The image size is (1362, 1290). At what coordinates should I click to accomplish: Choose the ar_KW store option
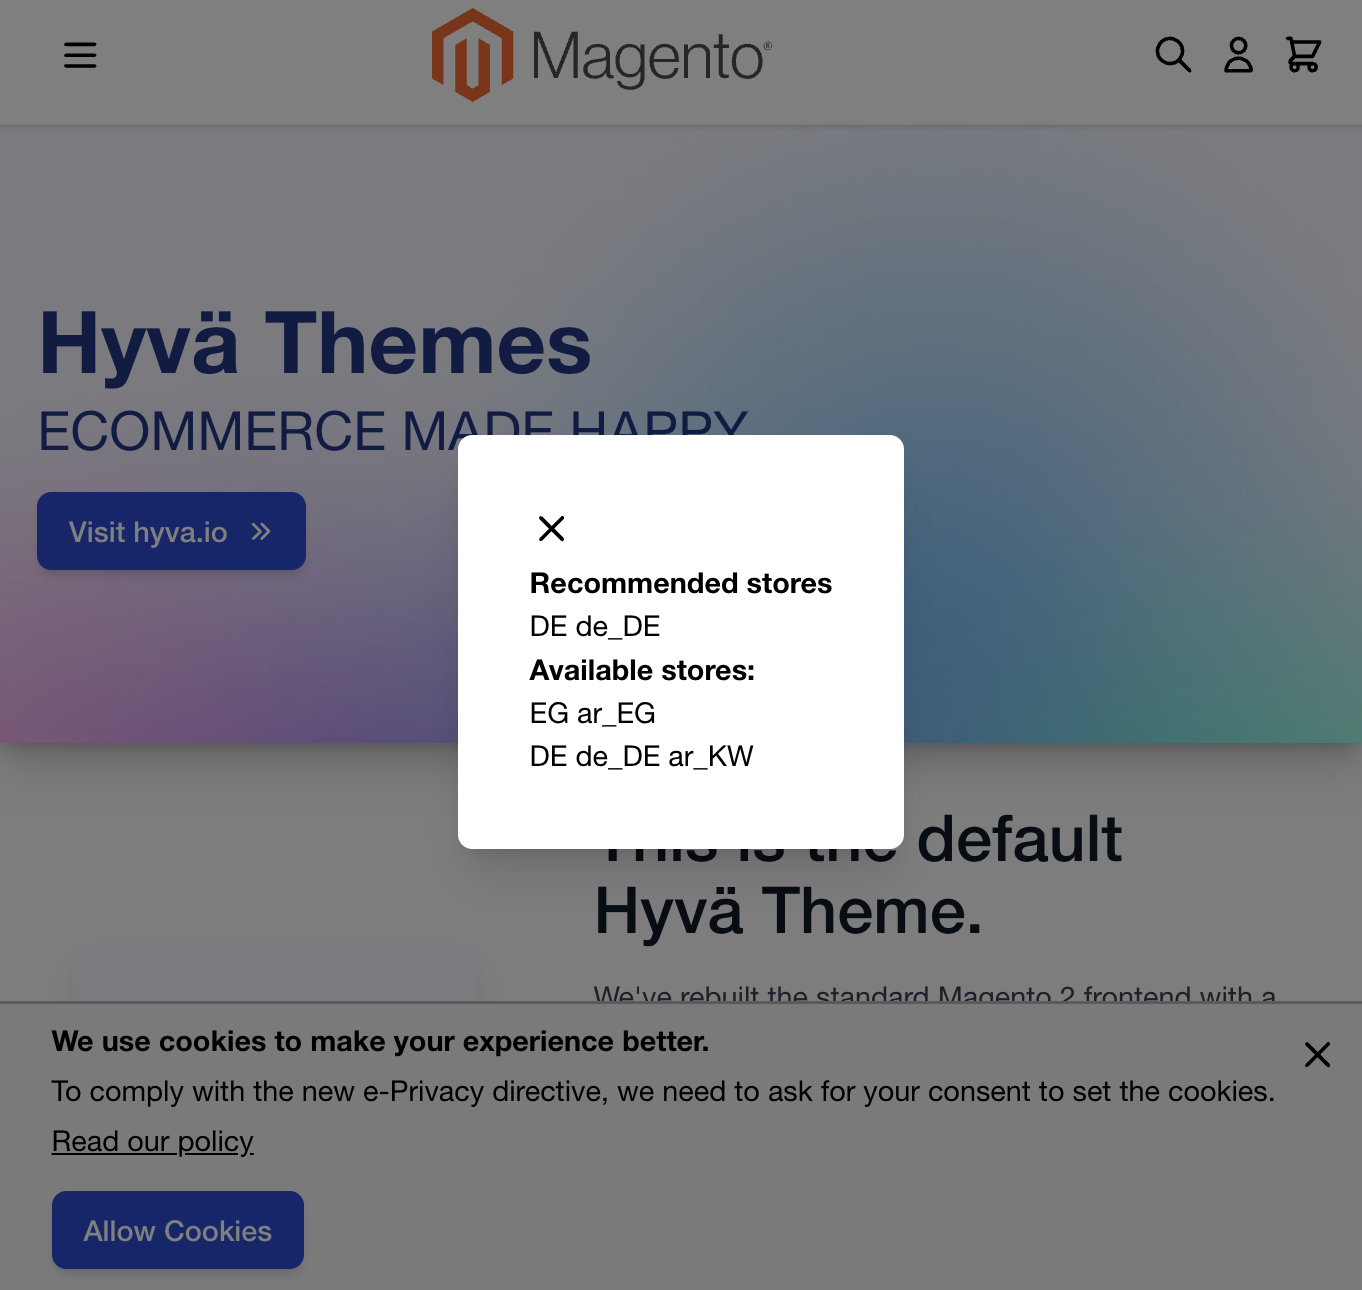click(712, 756)
